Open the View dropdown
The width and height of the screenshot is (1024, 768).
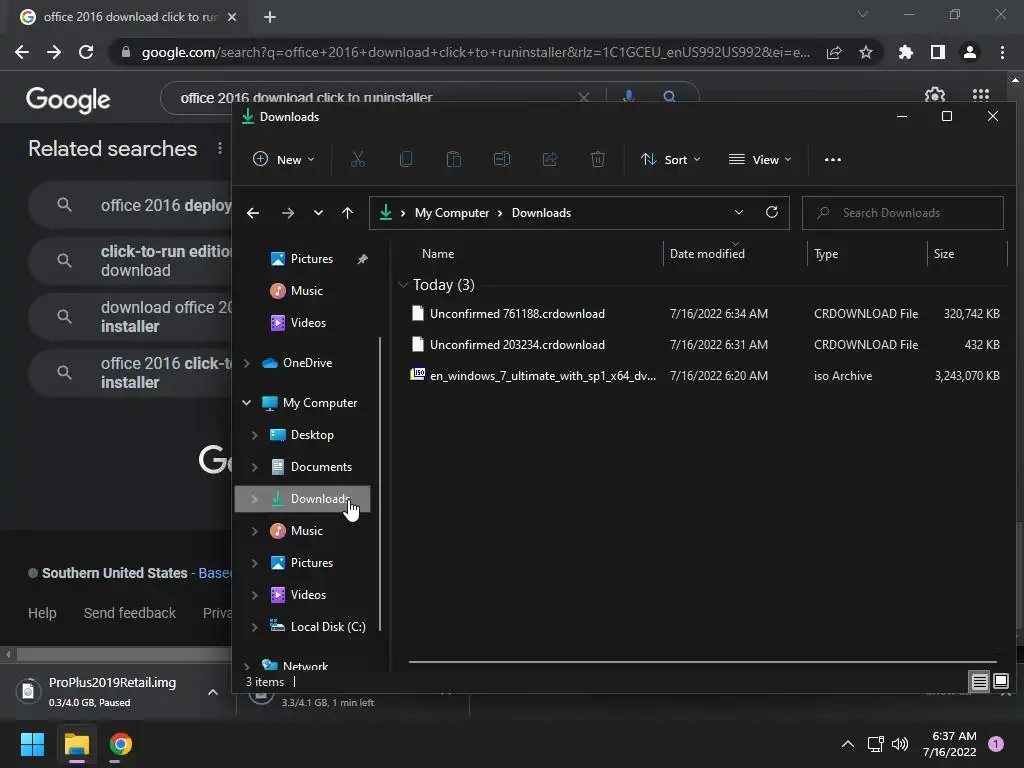[x=760, y=159]
